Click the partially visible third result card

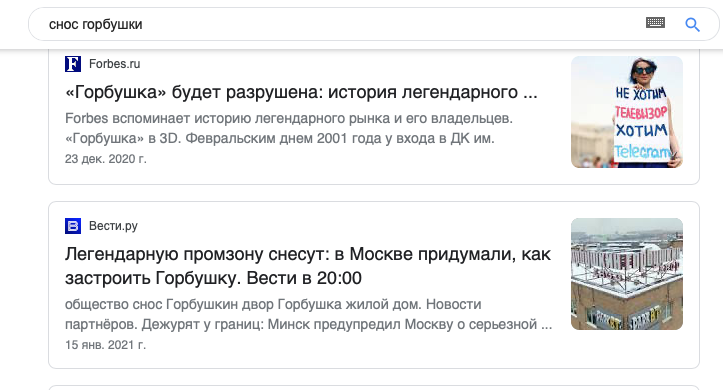click(x=373, y=388)
